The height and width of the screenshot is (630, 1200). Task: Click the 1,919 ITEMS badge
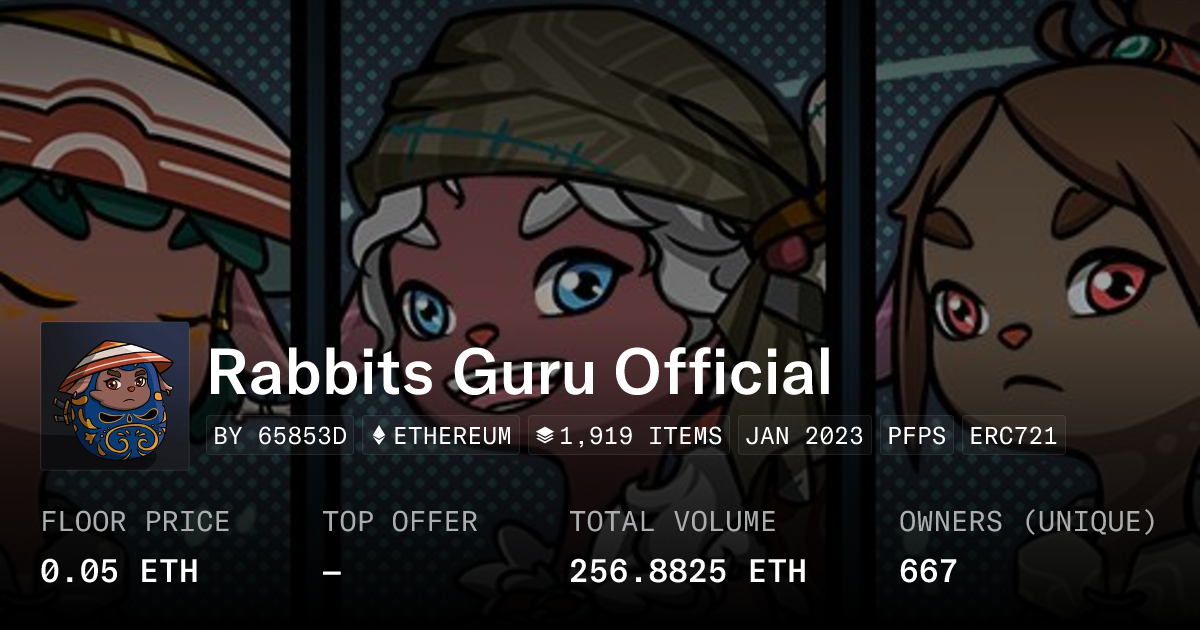pyautogui.click(x=629, y=436)
